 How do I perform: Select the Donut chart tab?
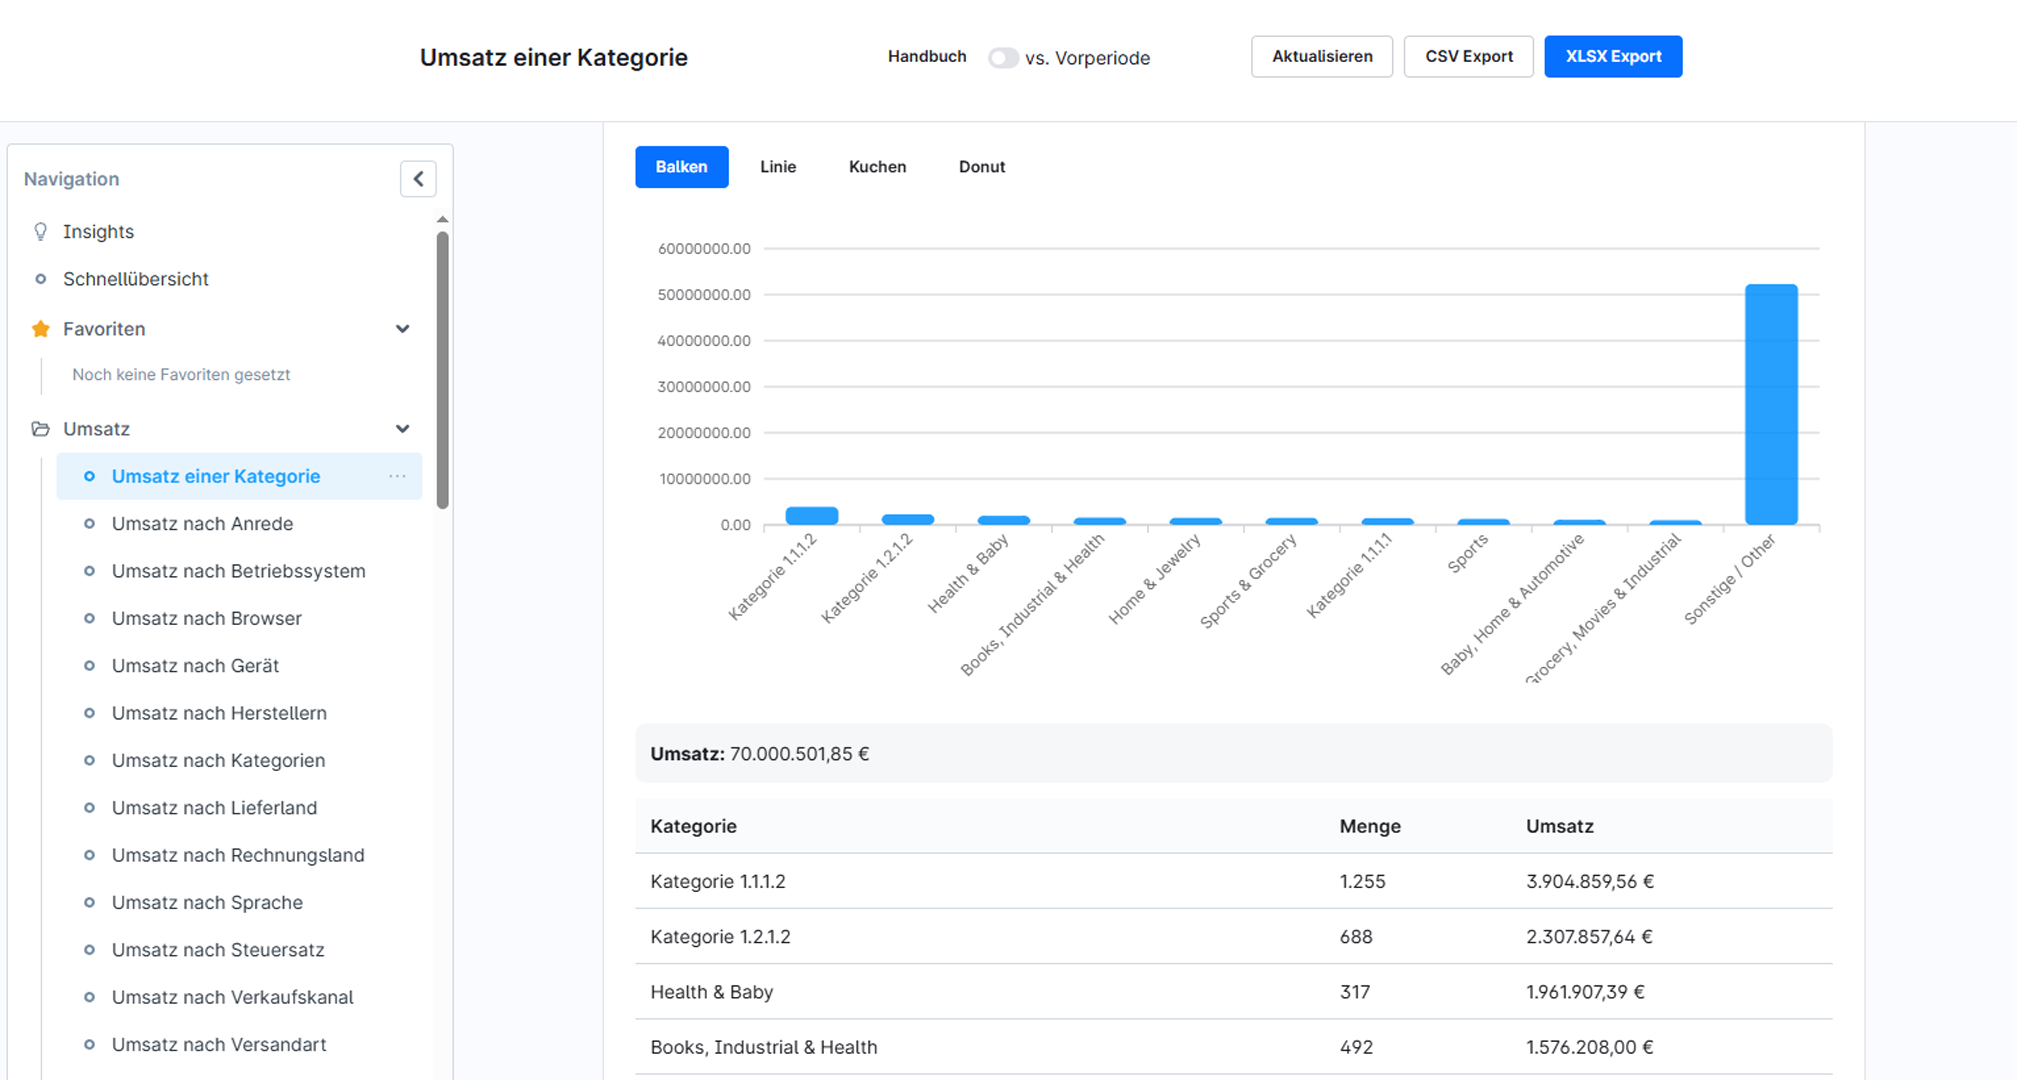coord(982,167)
